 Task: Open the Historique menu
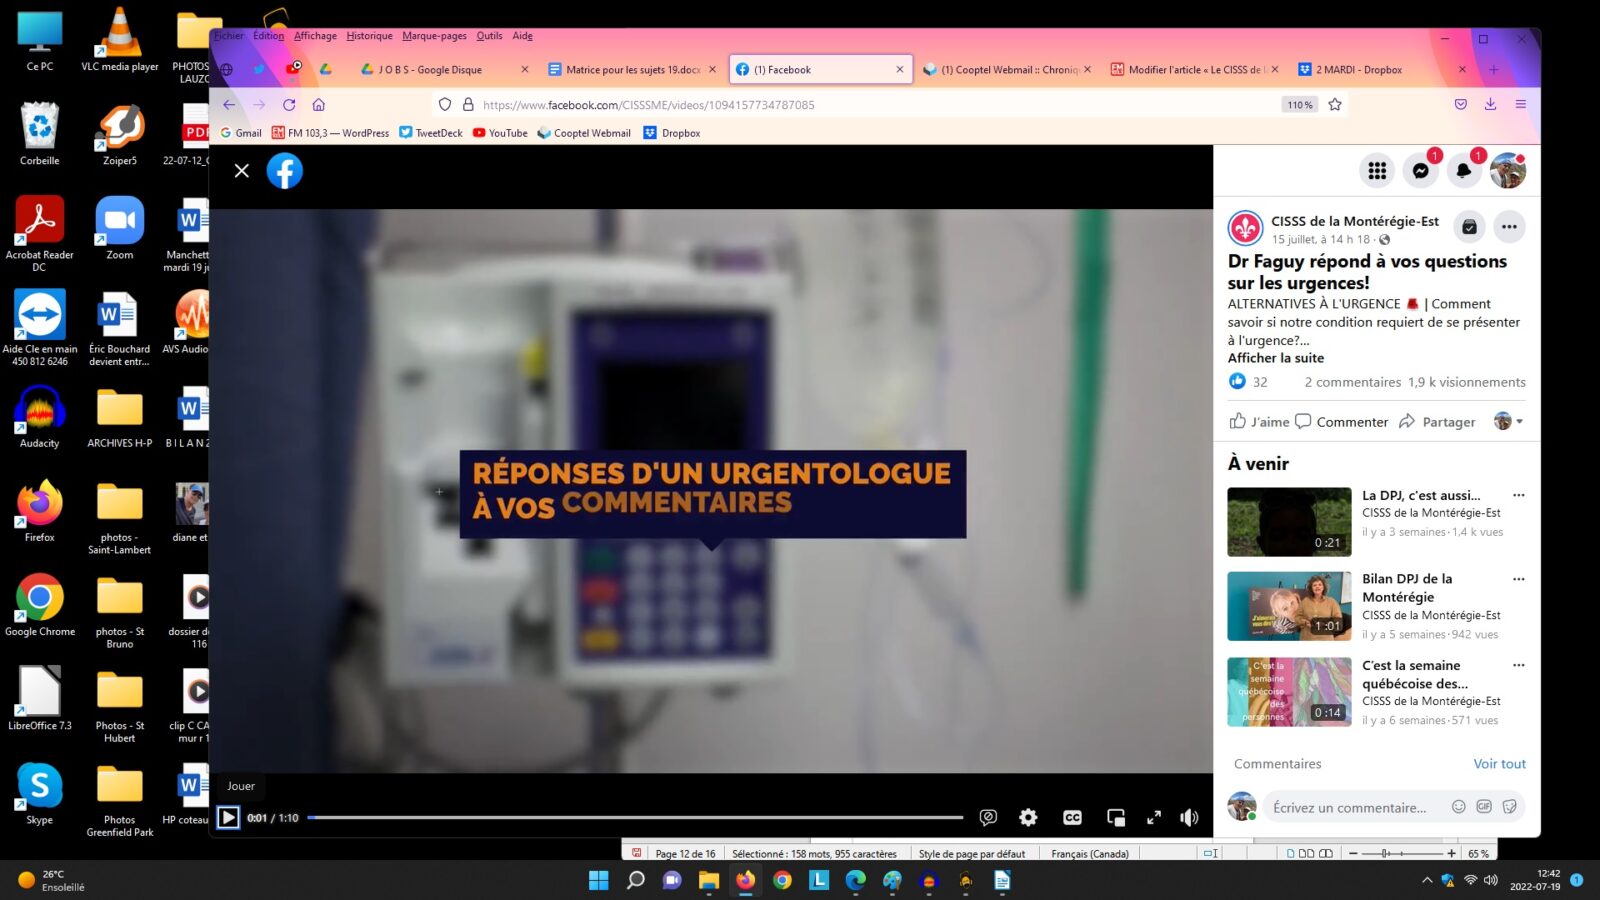click(x=369, y=36)
